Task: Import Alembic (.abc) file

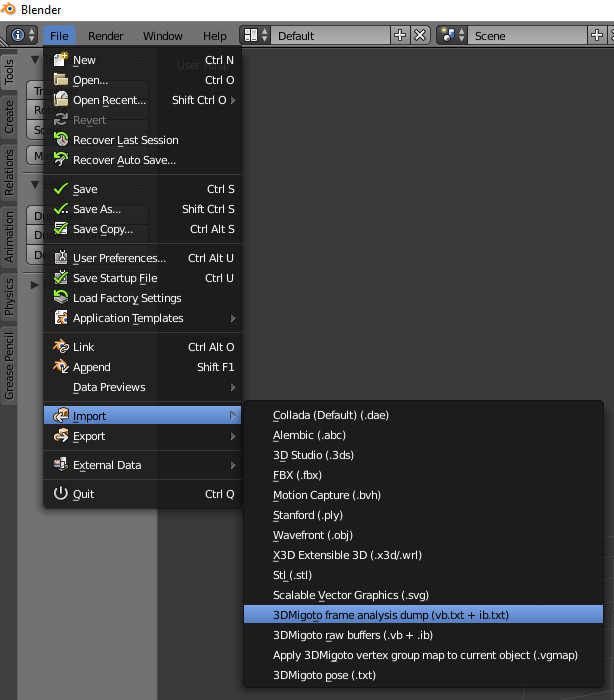Action: [x=423, y=435]
